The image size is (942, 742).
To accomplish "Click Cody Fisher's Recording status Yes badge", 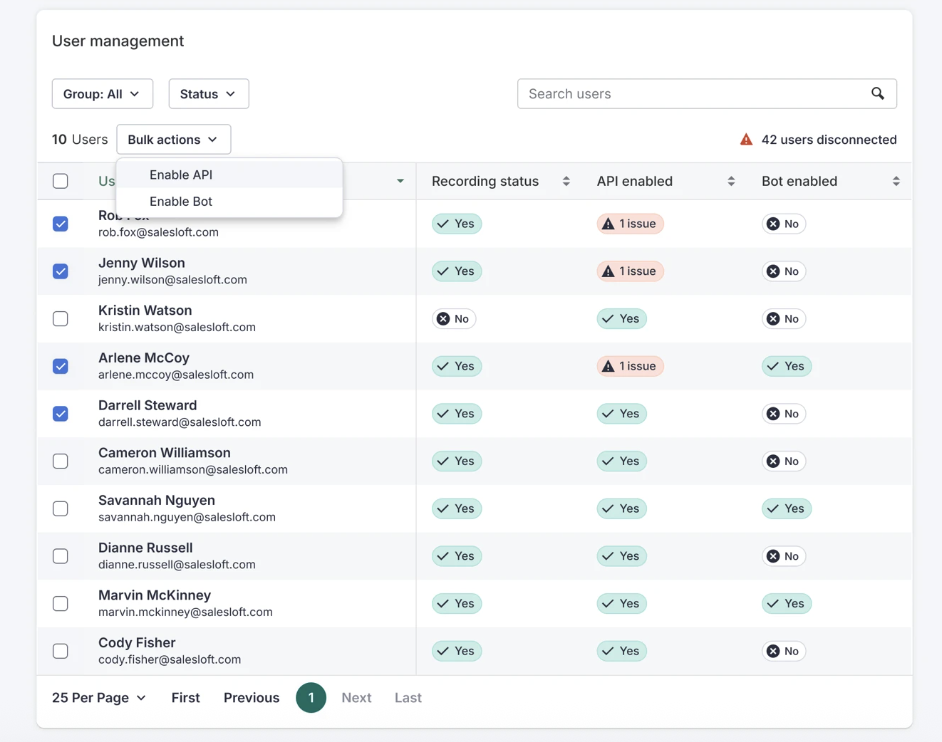I will coord(457,651).
